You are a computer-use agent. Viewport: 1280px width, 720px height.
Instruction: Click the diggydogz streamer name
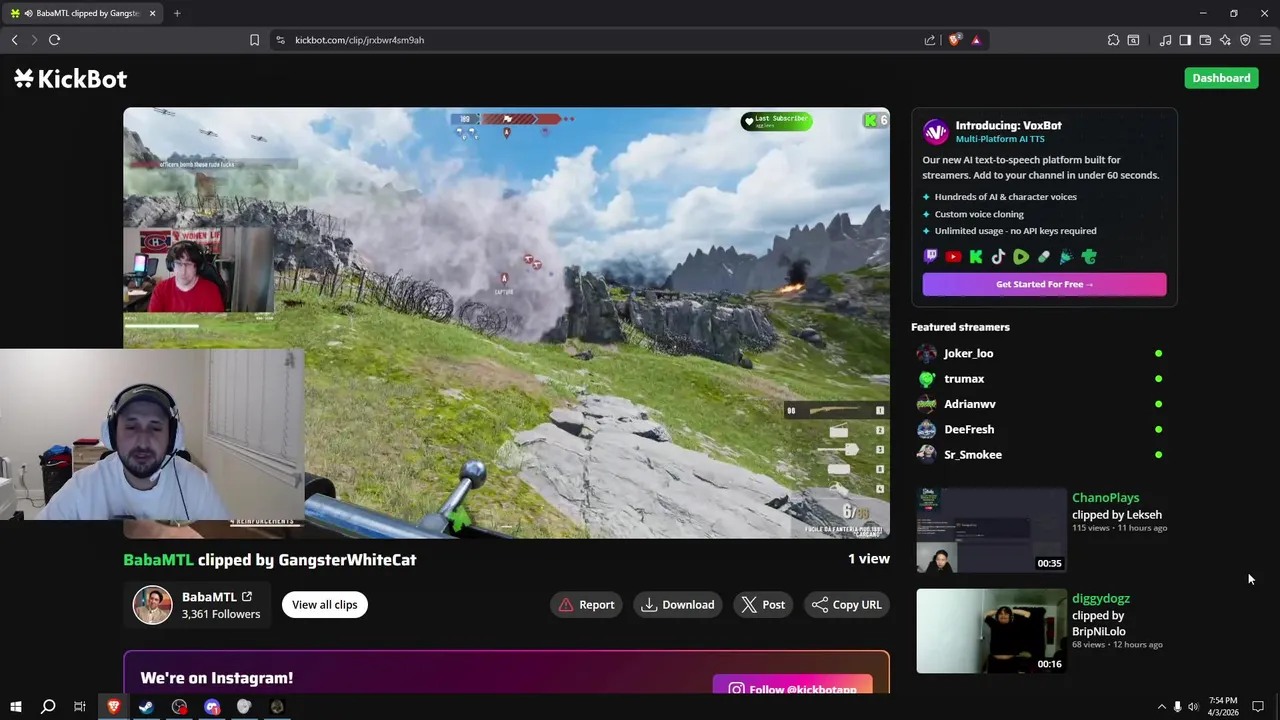tap(1101, 599)
